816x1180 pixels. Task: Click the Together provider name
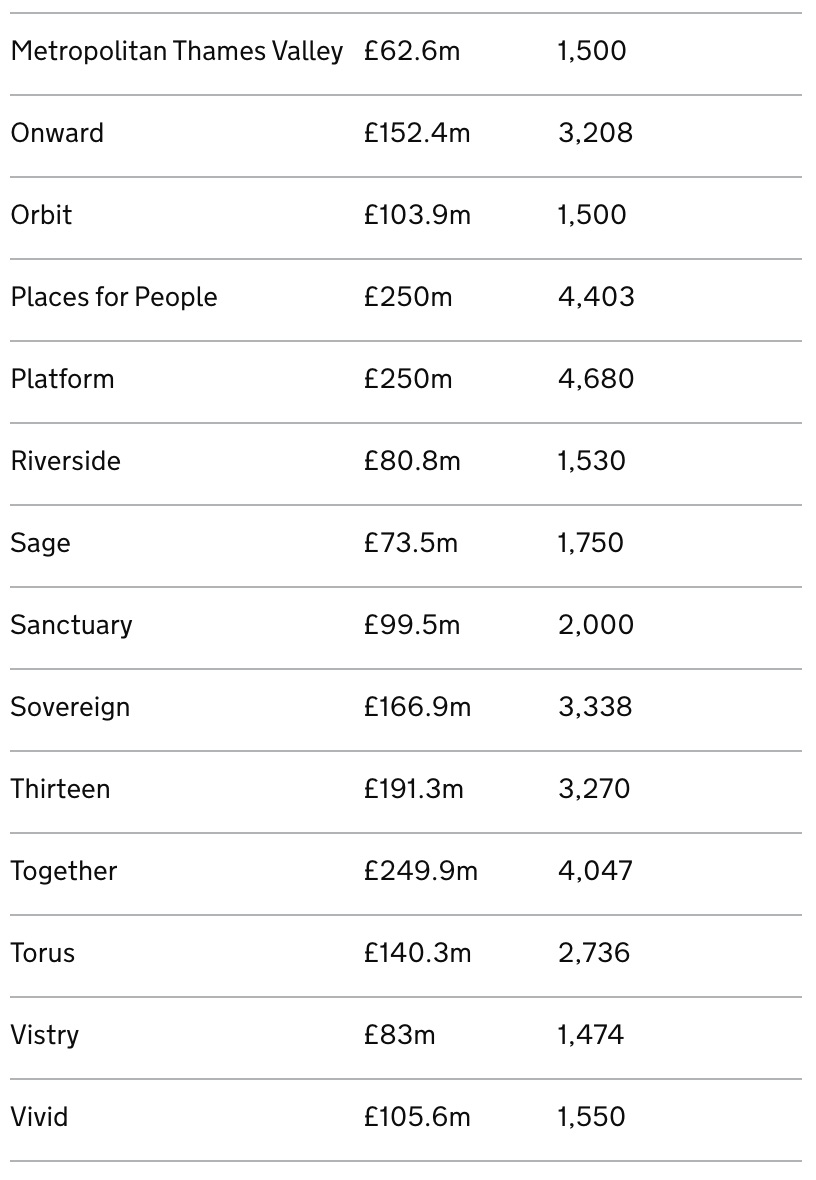pyautogui.click(x=64, y=871)
